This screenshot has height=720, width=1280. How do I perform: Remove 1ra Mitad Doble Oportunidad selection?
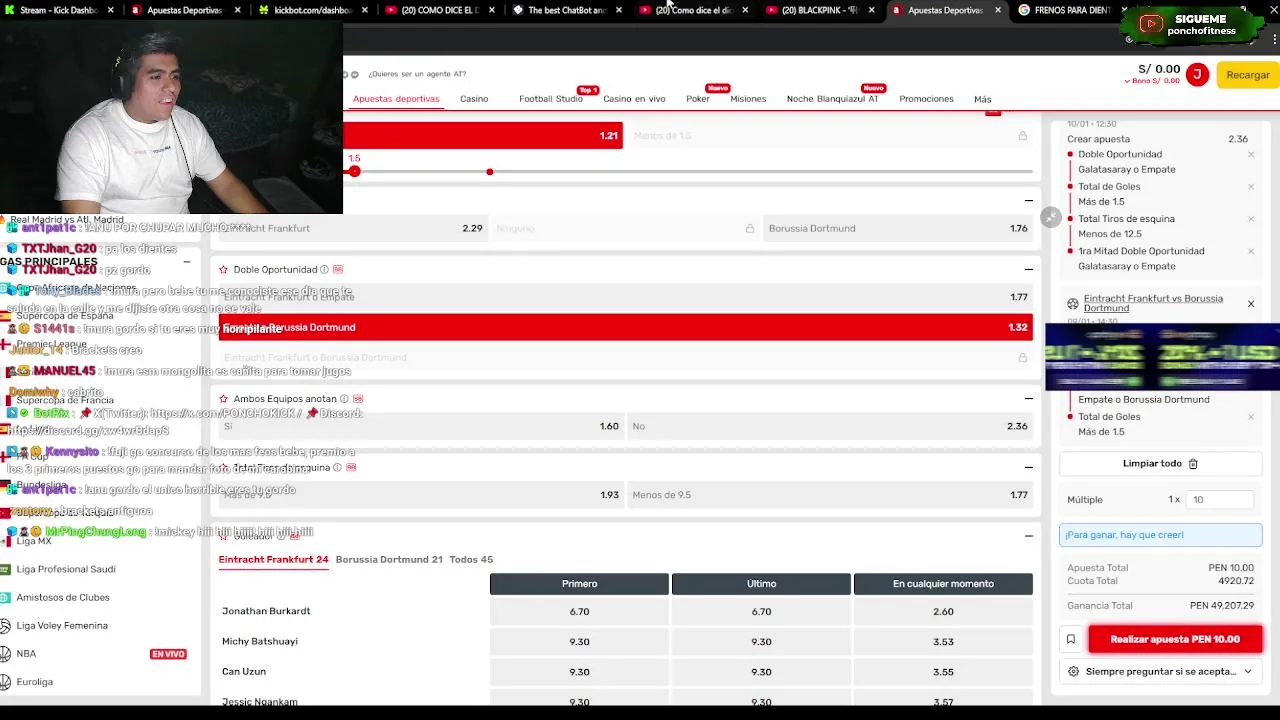[1250, 251]
